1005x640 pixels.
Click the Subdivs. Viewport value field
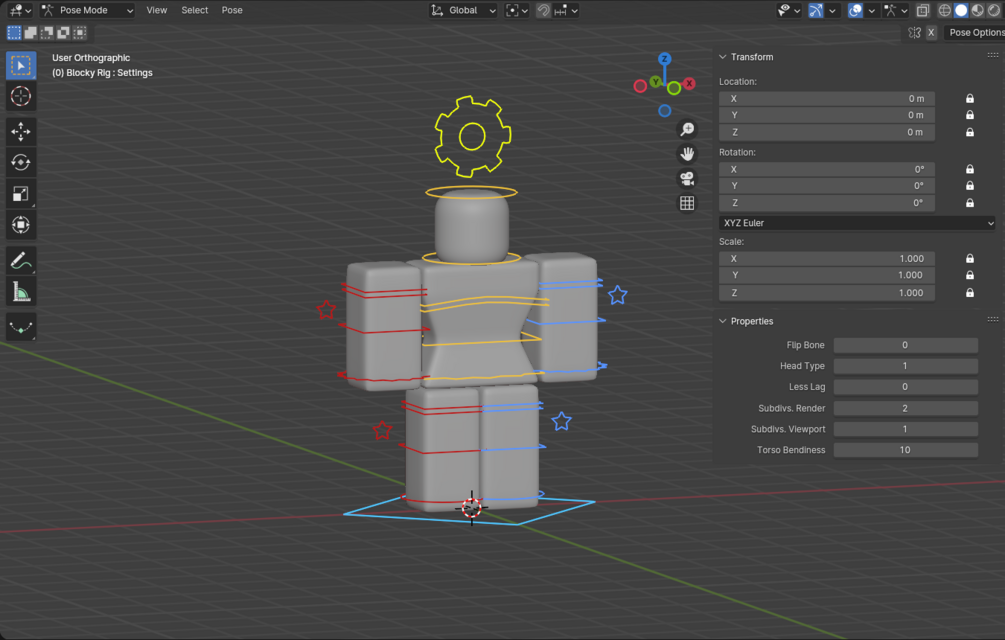[906, 429]
